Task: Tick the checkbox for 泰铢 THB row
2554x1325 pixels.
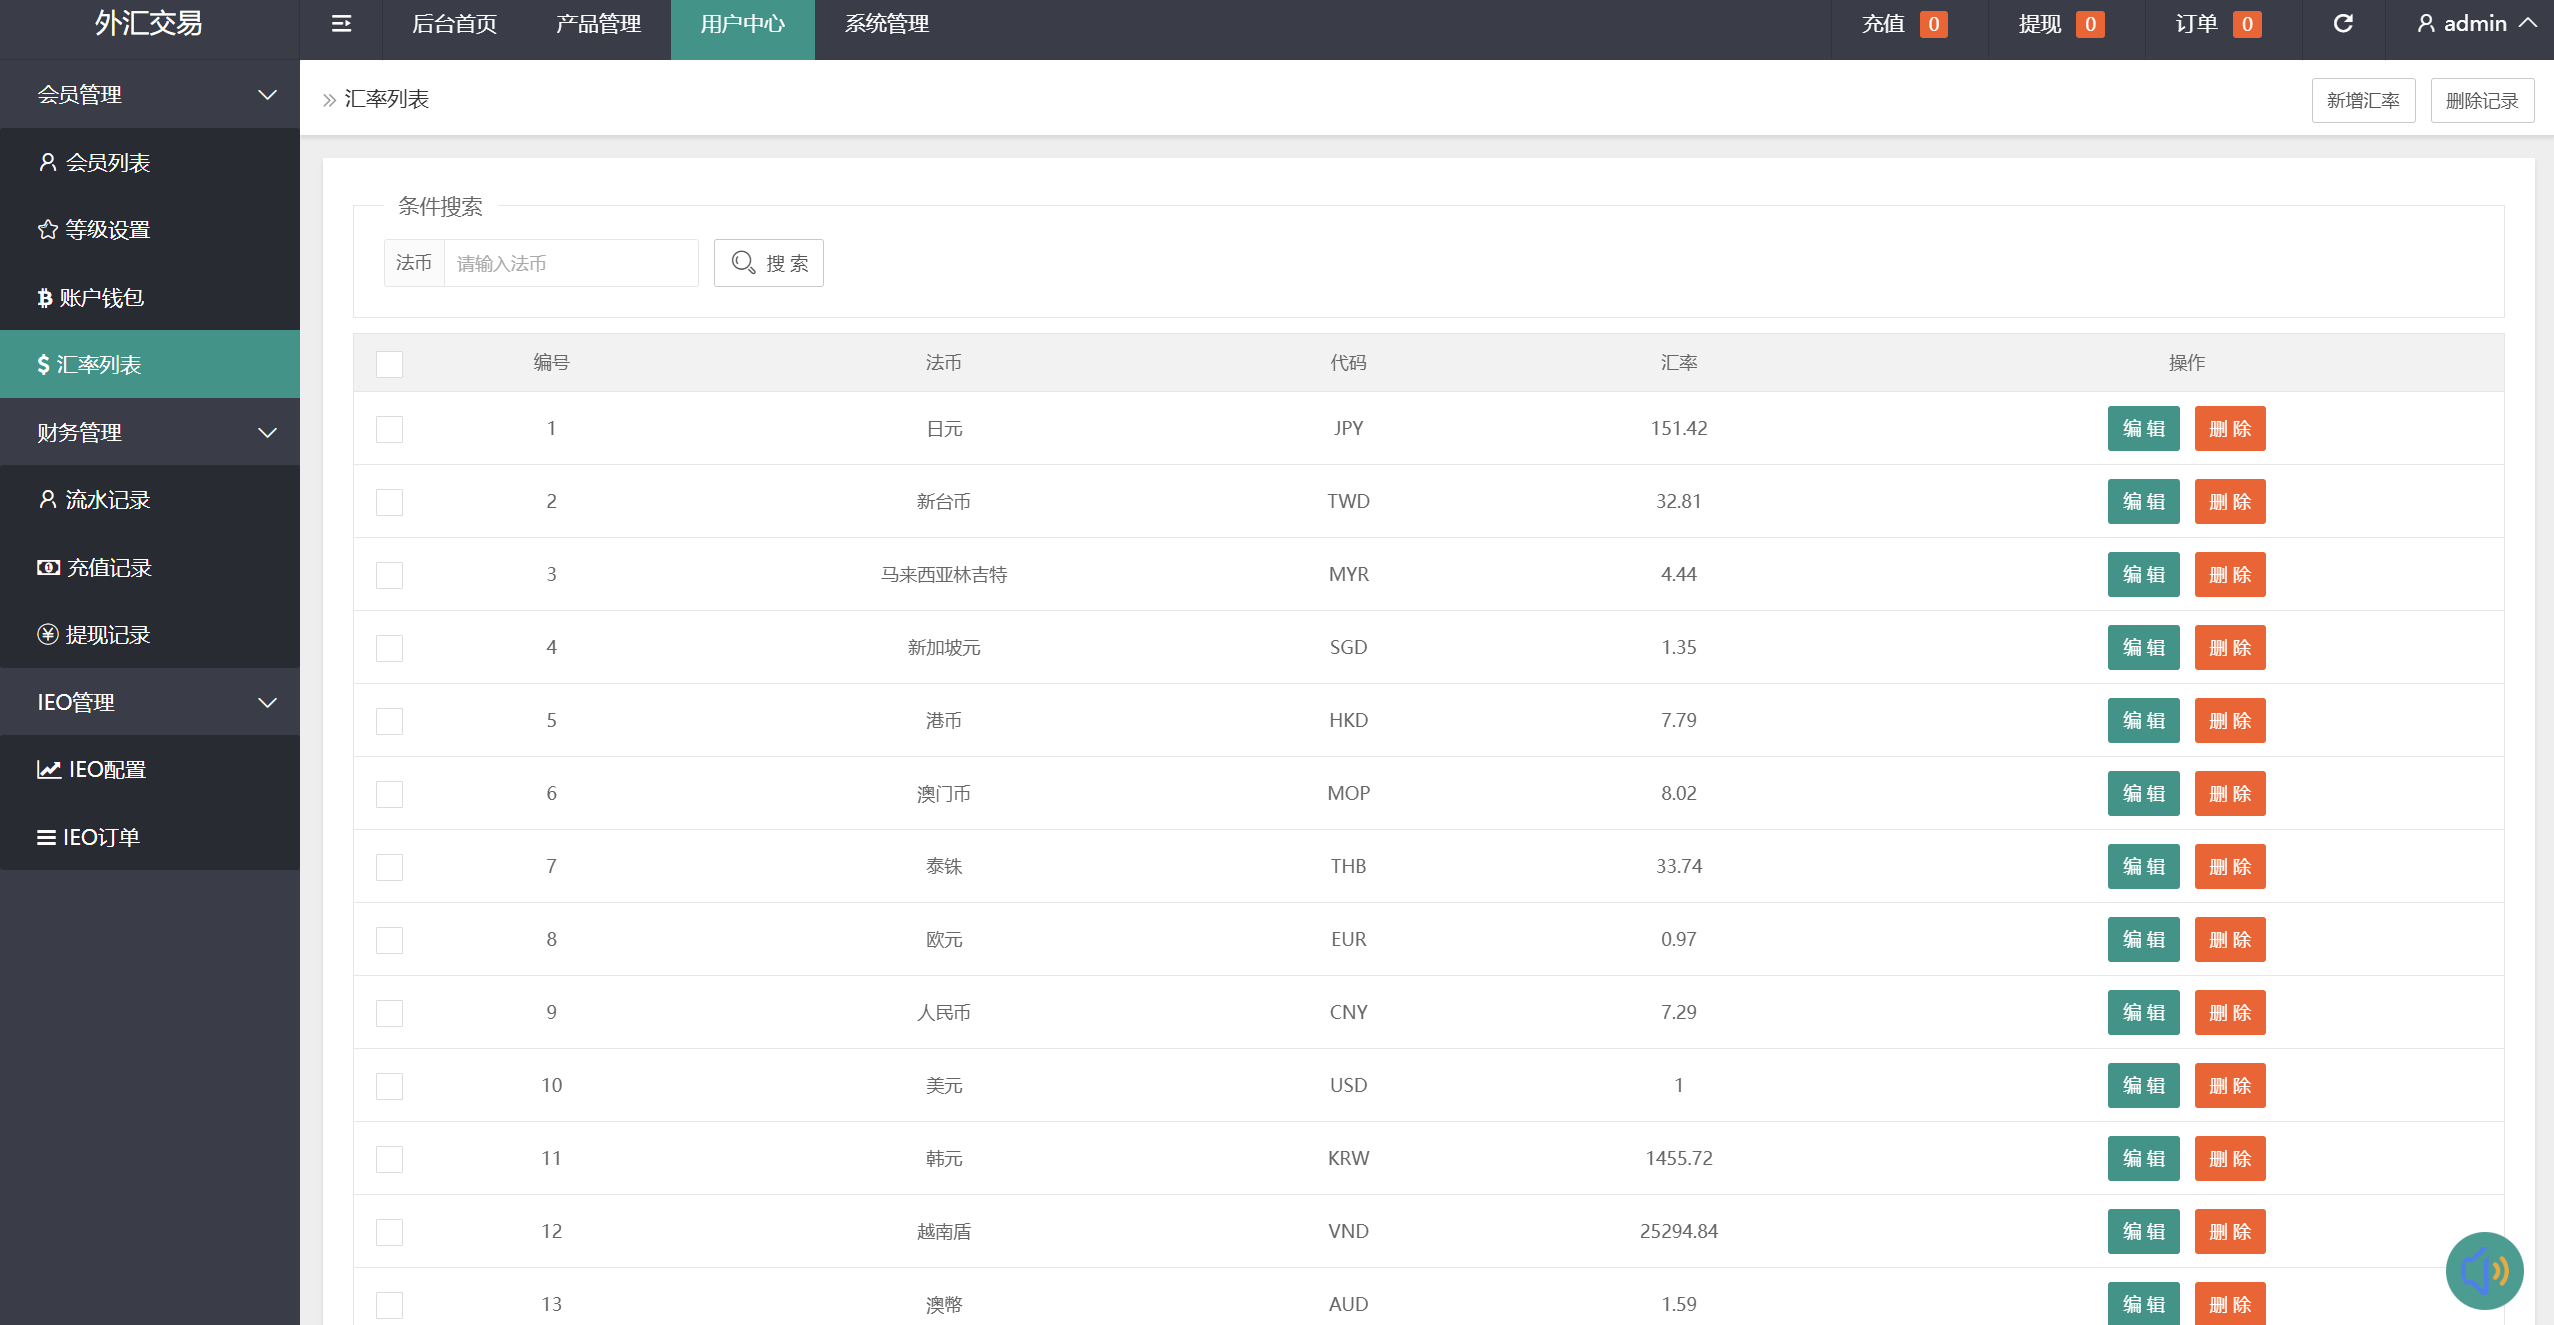Action: click(x=389, y=867)
